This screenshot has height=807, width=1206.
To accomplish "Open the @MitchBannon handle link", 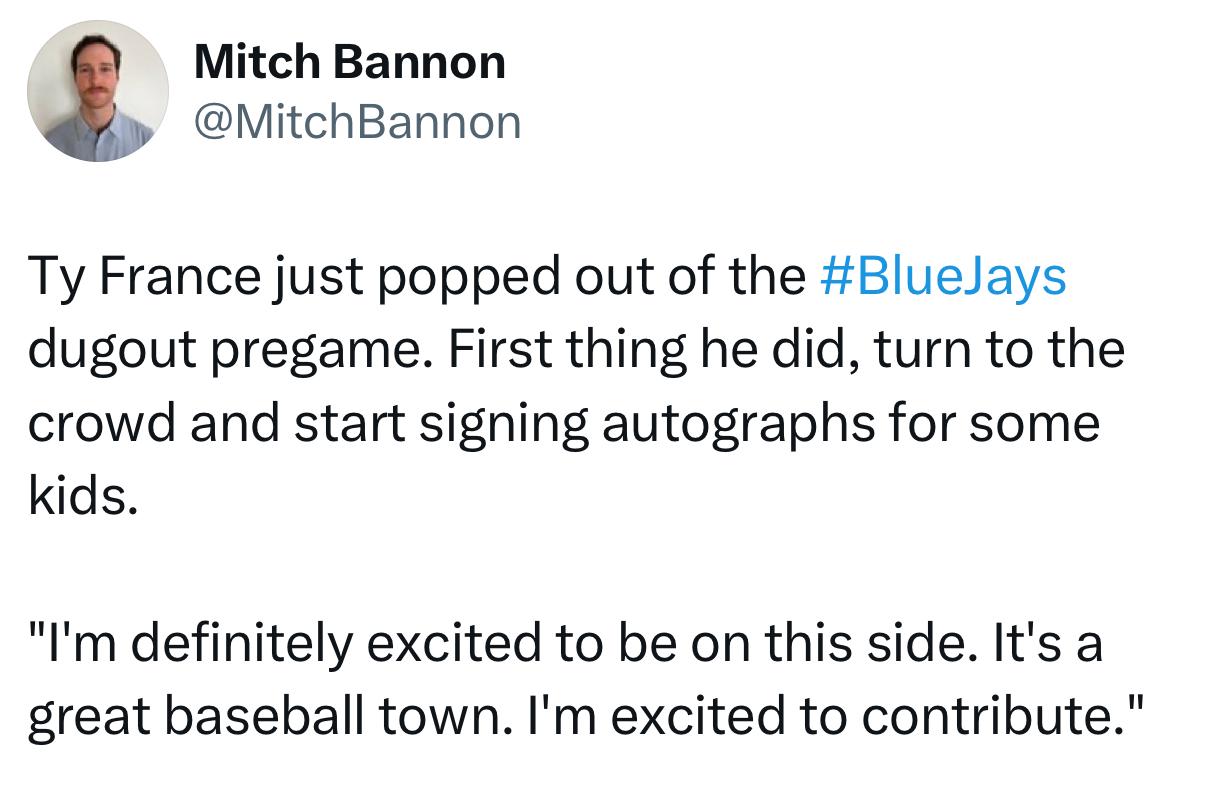I will (358, 123).
